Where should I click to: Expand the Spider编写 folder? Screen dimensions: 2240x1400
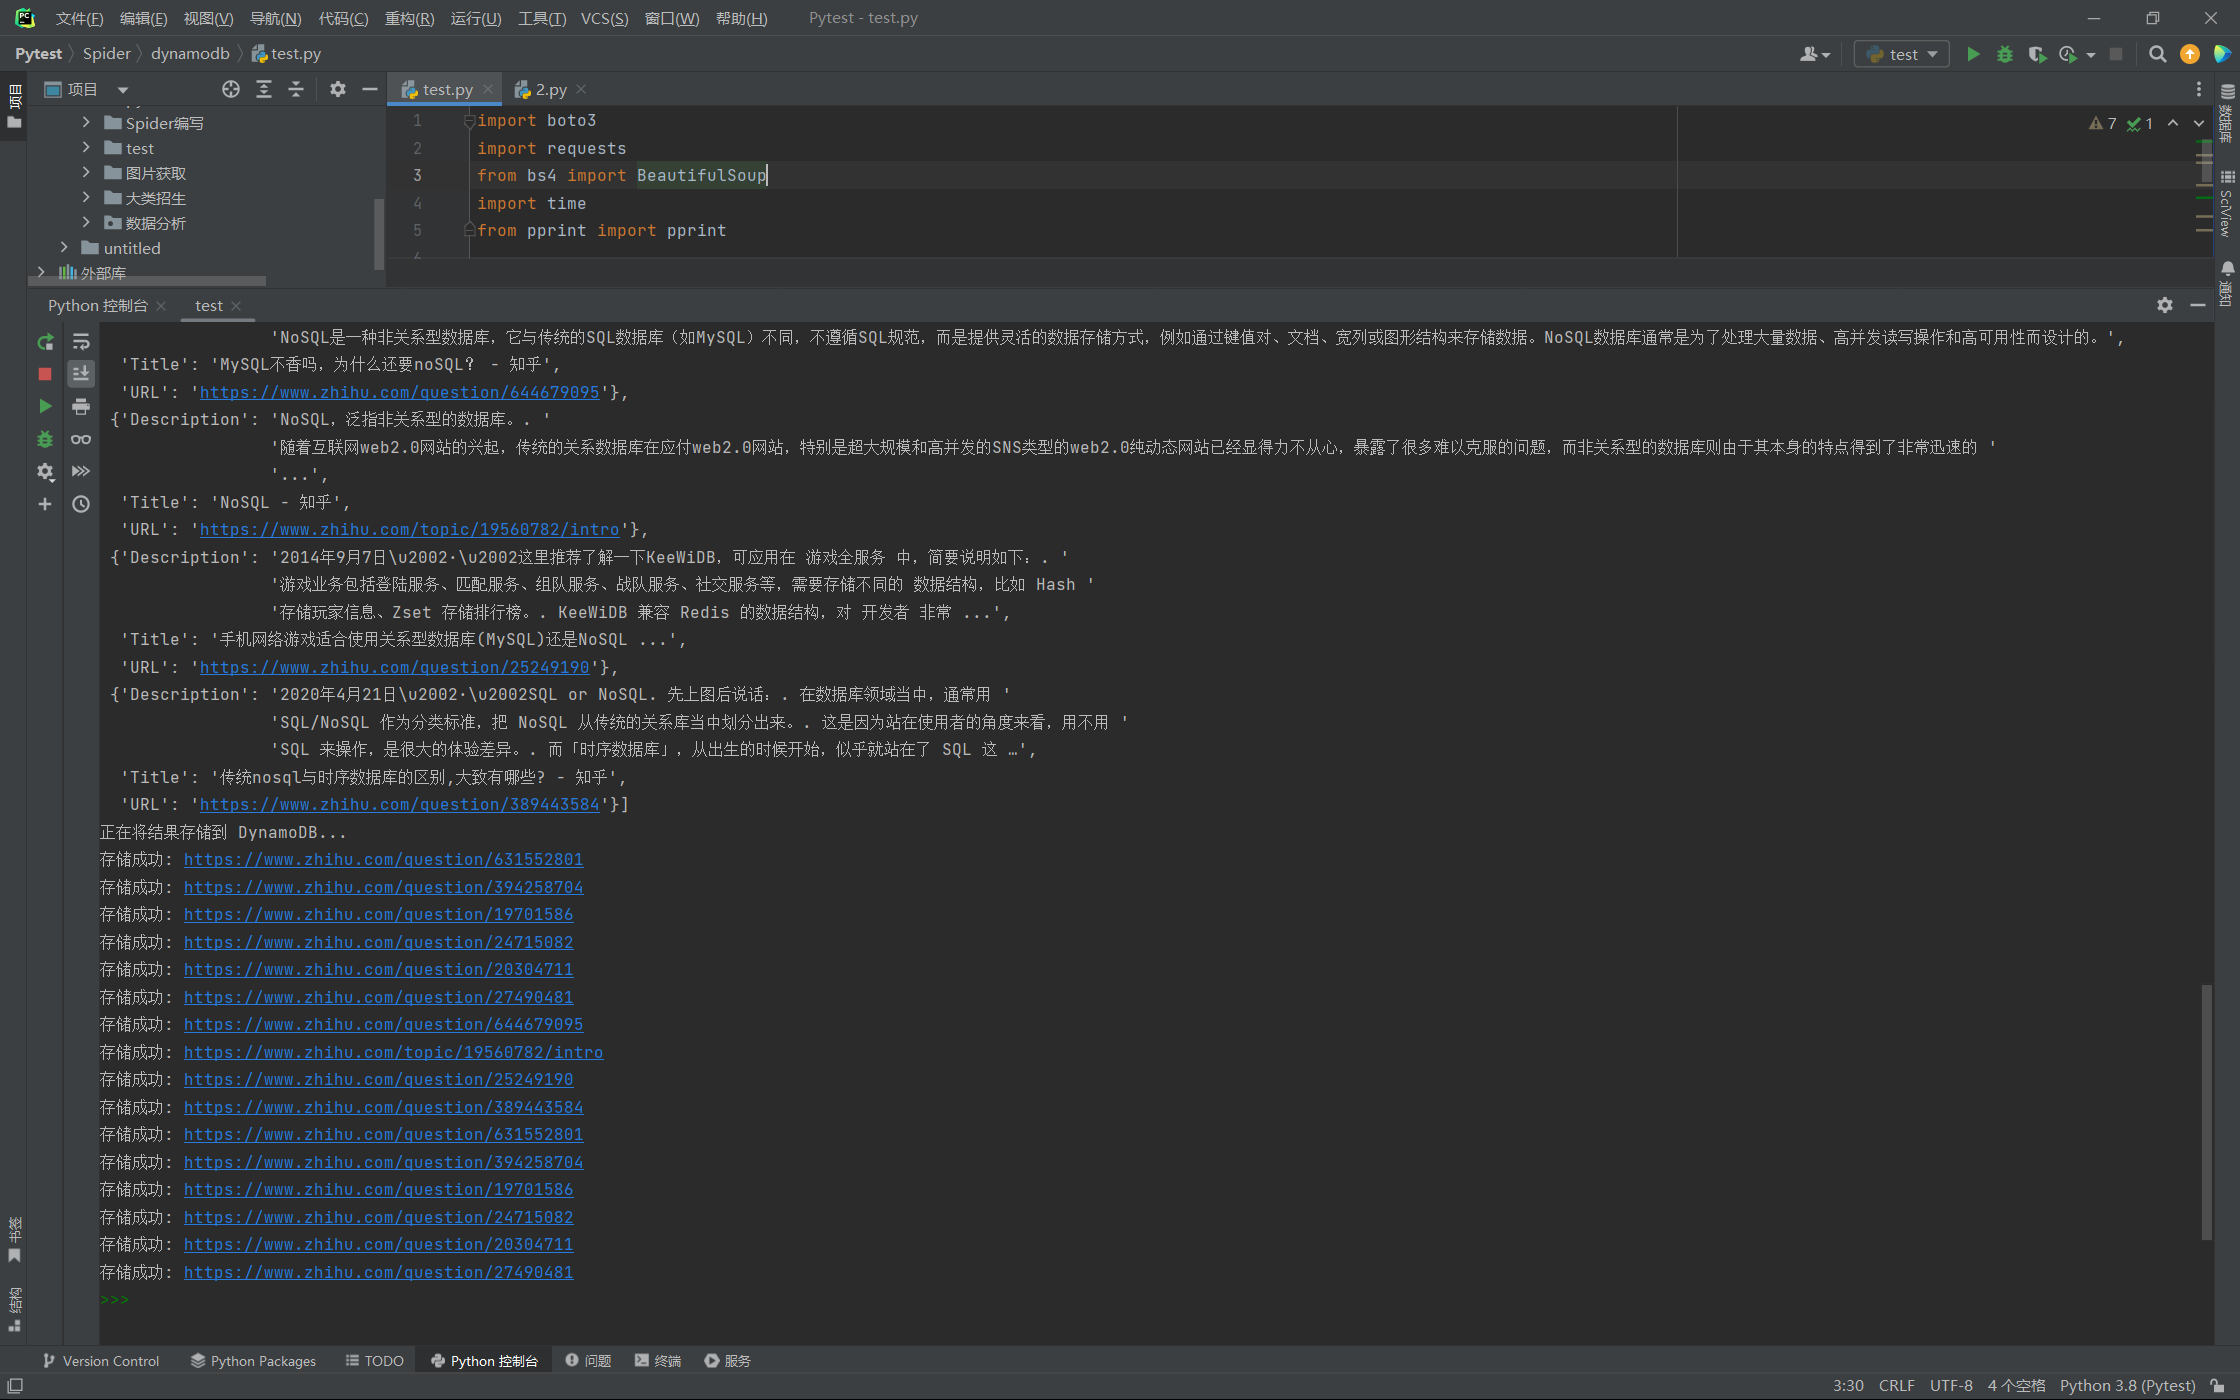[x=86, y=122]
